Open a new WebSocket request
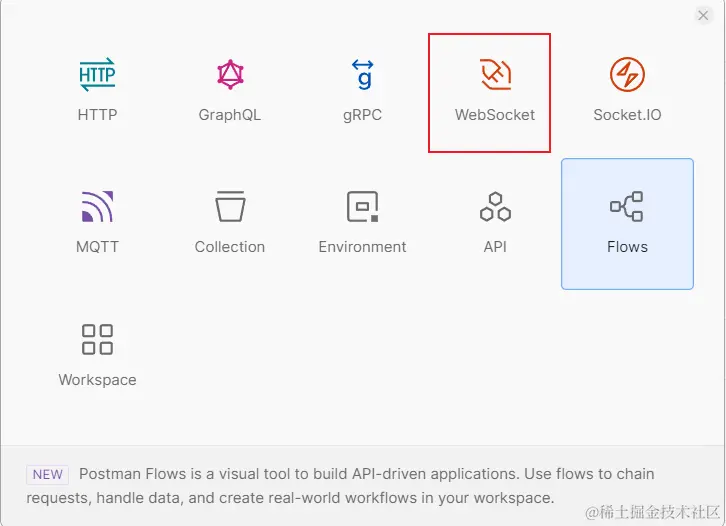Viewport: 726px width, 526px height. pyautogui.click(x=495, y=90)
